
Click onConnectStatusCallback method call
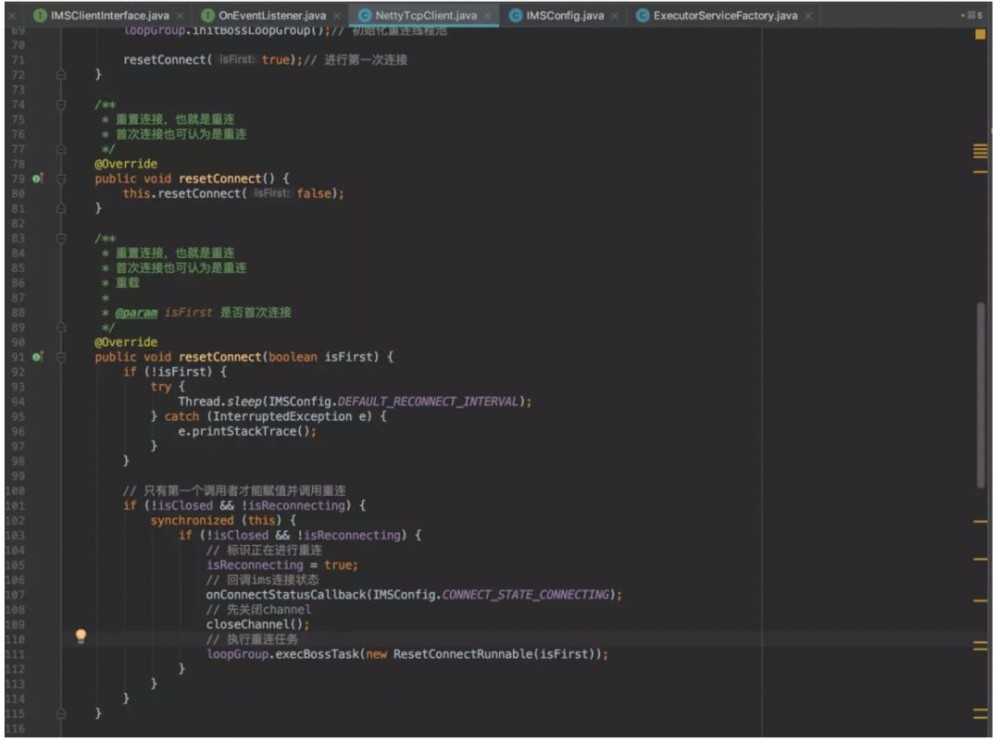click(x=286, y=595)
